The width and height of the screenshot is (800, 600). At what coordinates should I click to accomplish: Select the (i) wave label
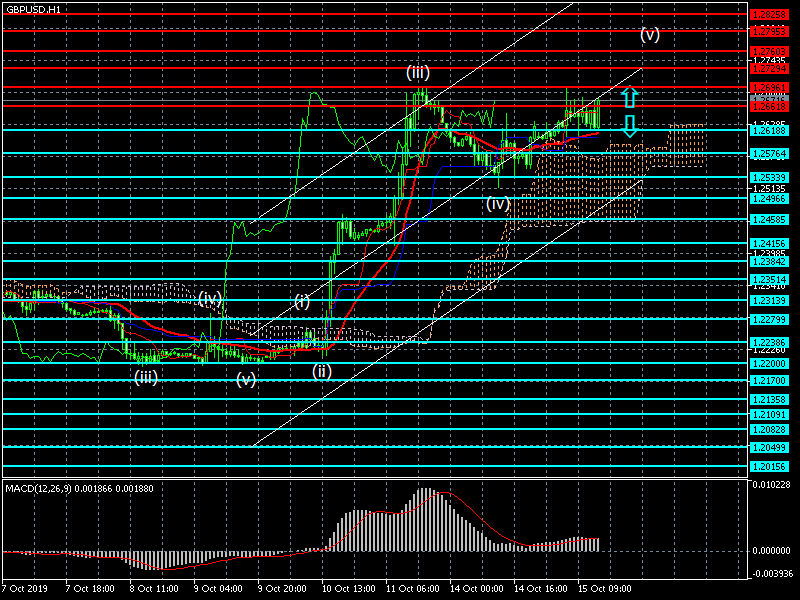pyautogui.click(x=302, y=302)
